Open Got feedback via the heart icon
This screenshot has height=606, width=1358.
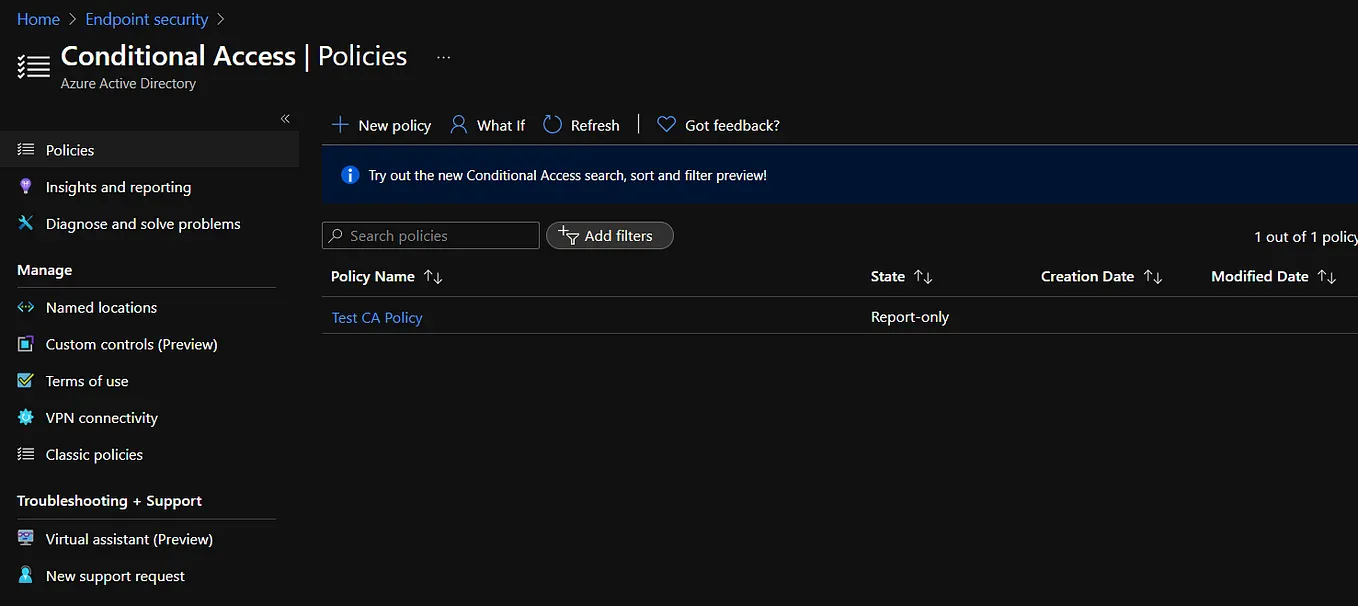[666, 124]
